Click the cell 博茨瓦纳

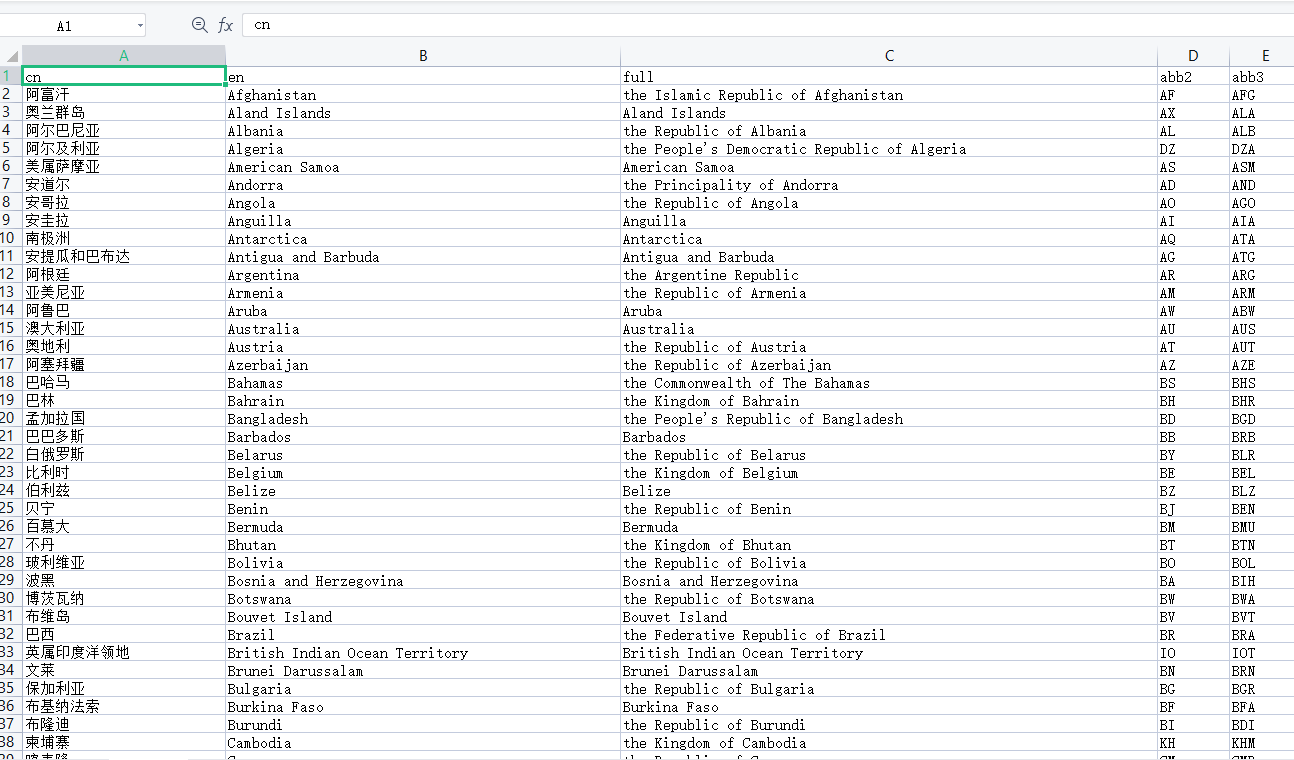[x=124, y=599]
